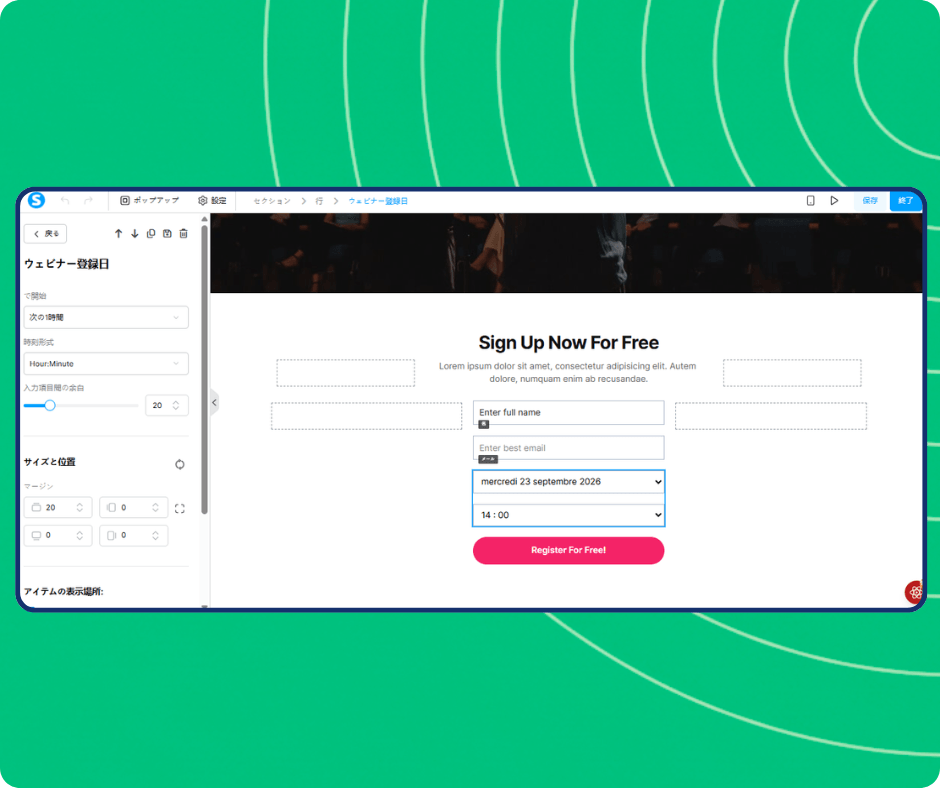Click the Enter full name field

click(568, 413)
